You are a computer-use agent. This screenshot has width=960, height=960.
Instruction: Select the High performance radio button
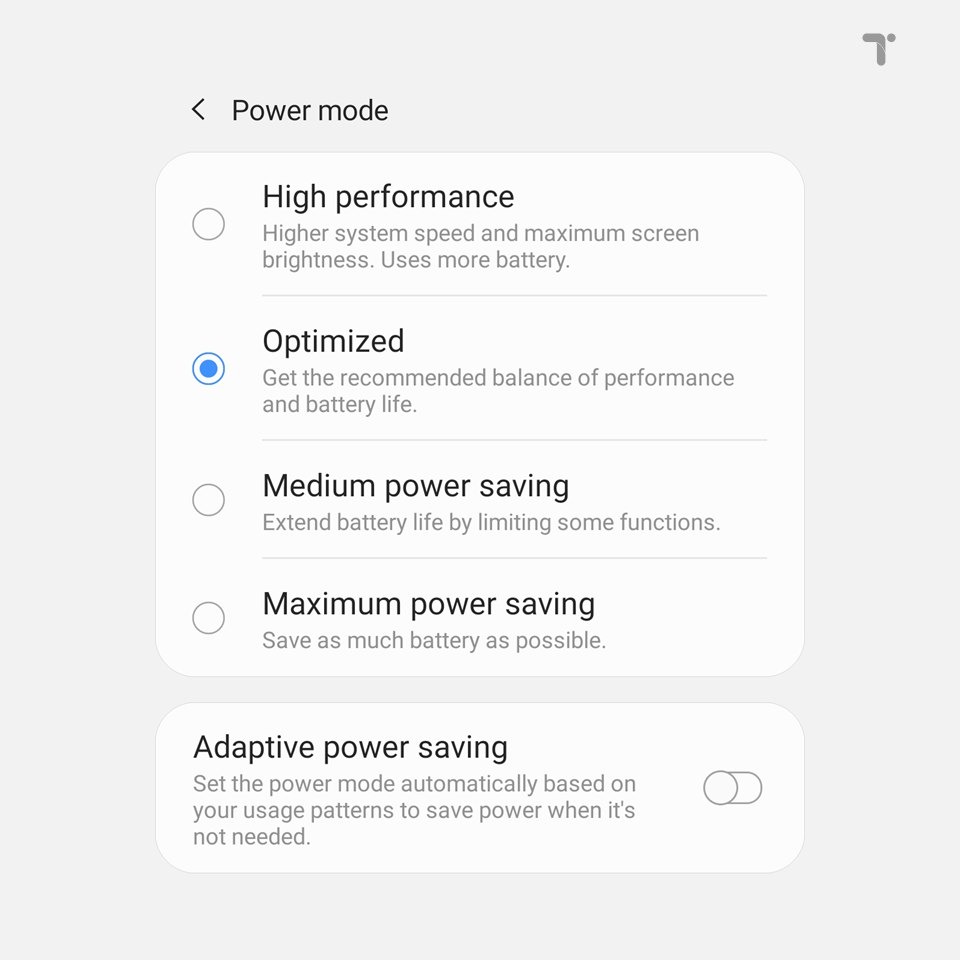208,224
